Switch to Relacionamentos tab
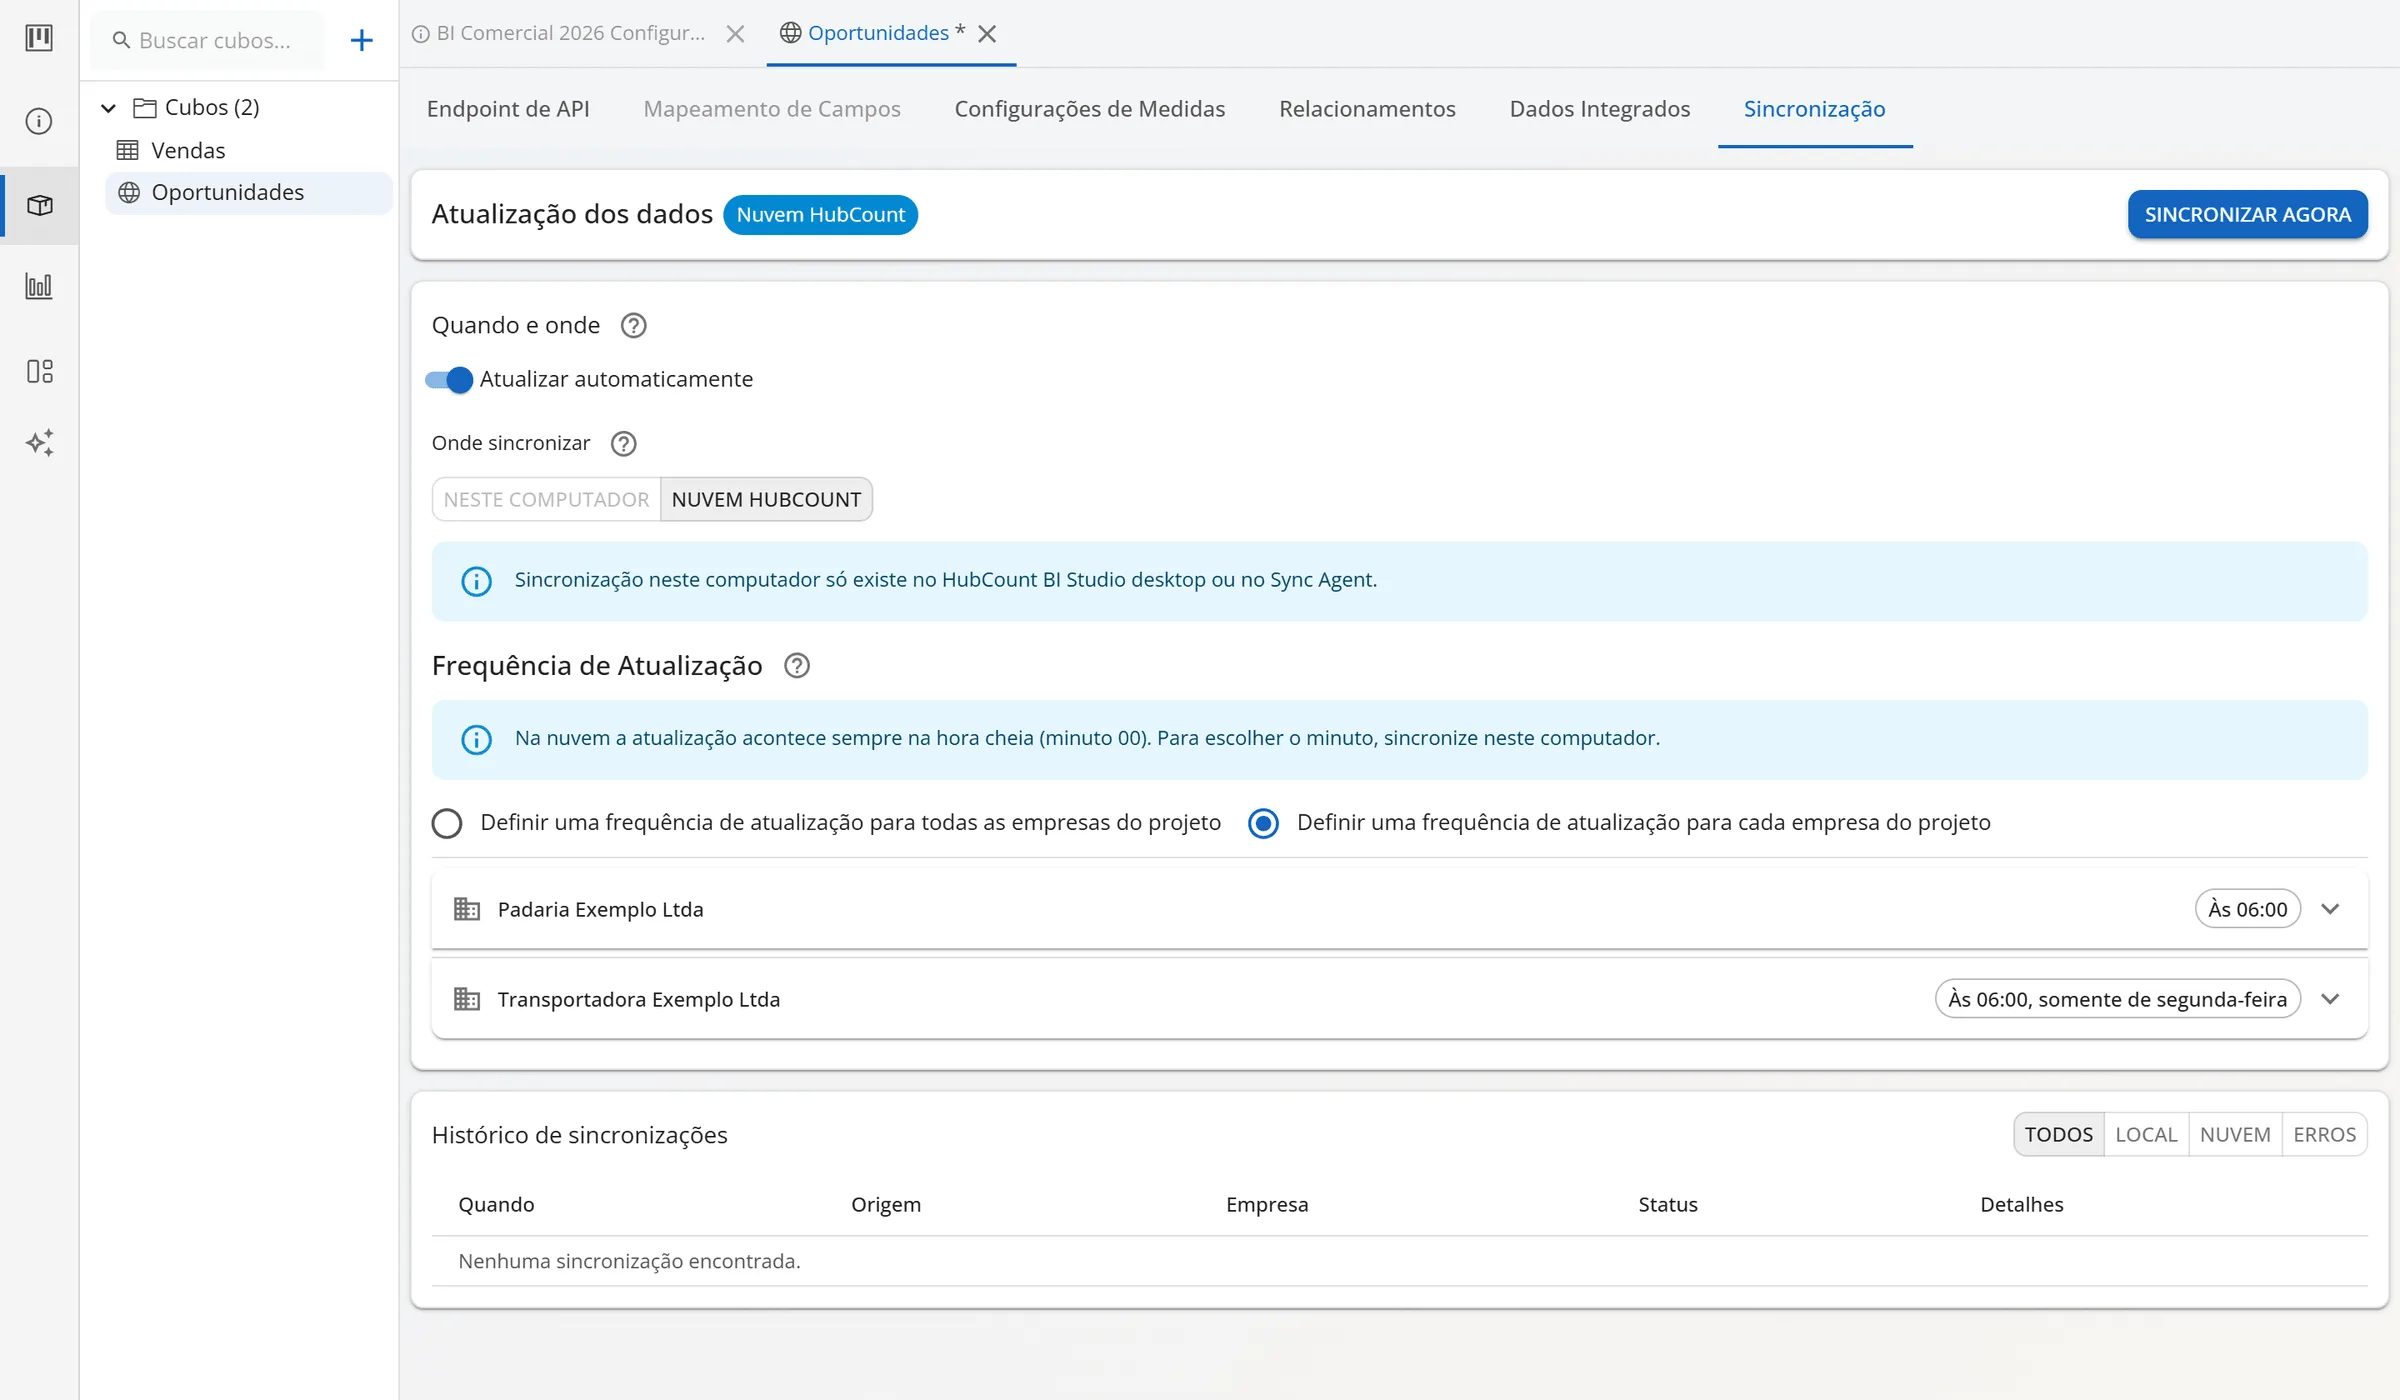This screenshot has height=1400, width=2400. point(1367,108)
